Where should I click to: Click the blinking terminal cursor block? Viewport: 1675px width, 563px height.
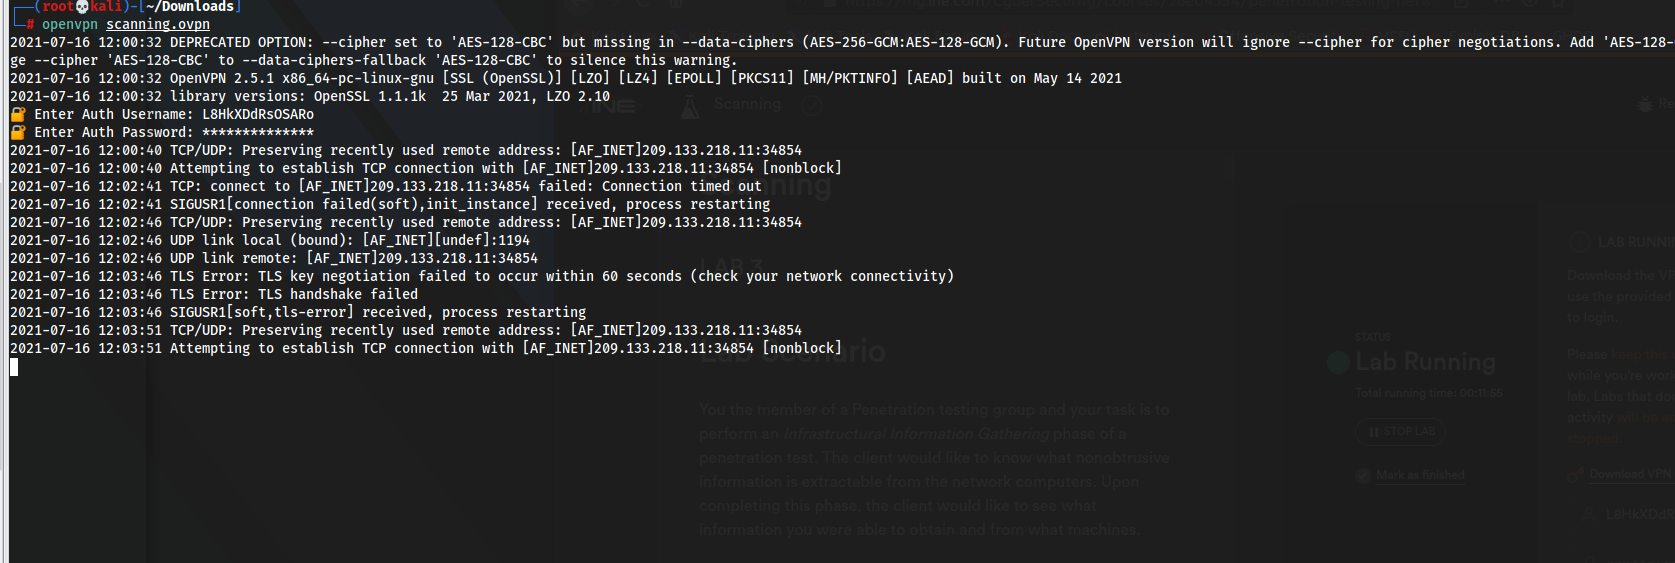(x=14, y=367)
